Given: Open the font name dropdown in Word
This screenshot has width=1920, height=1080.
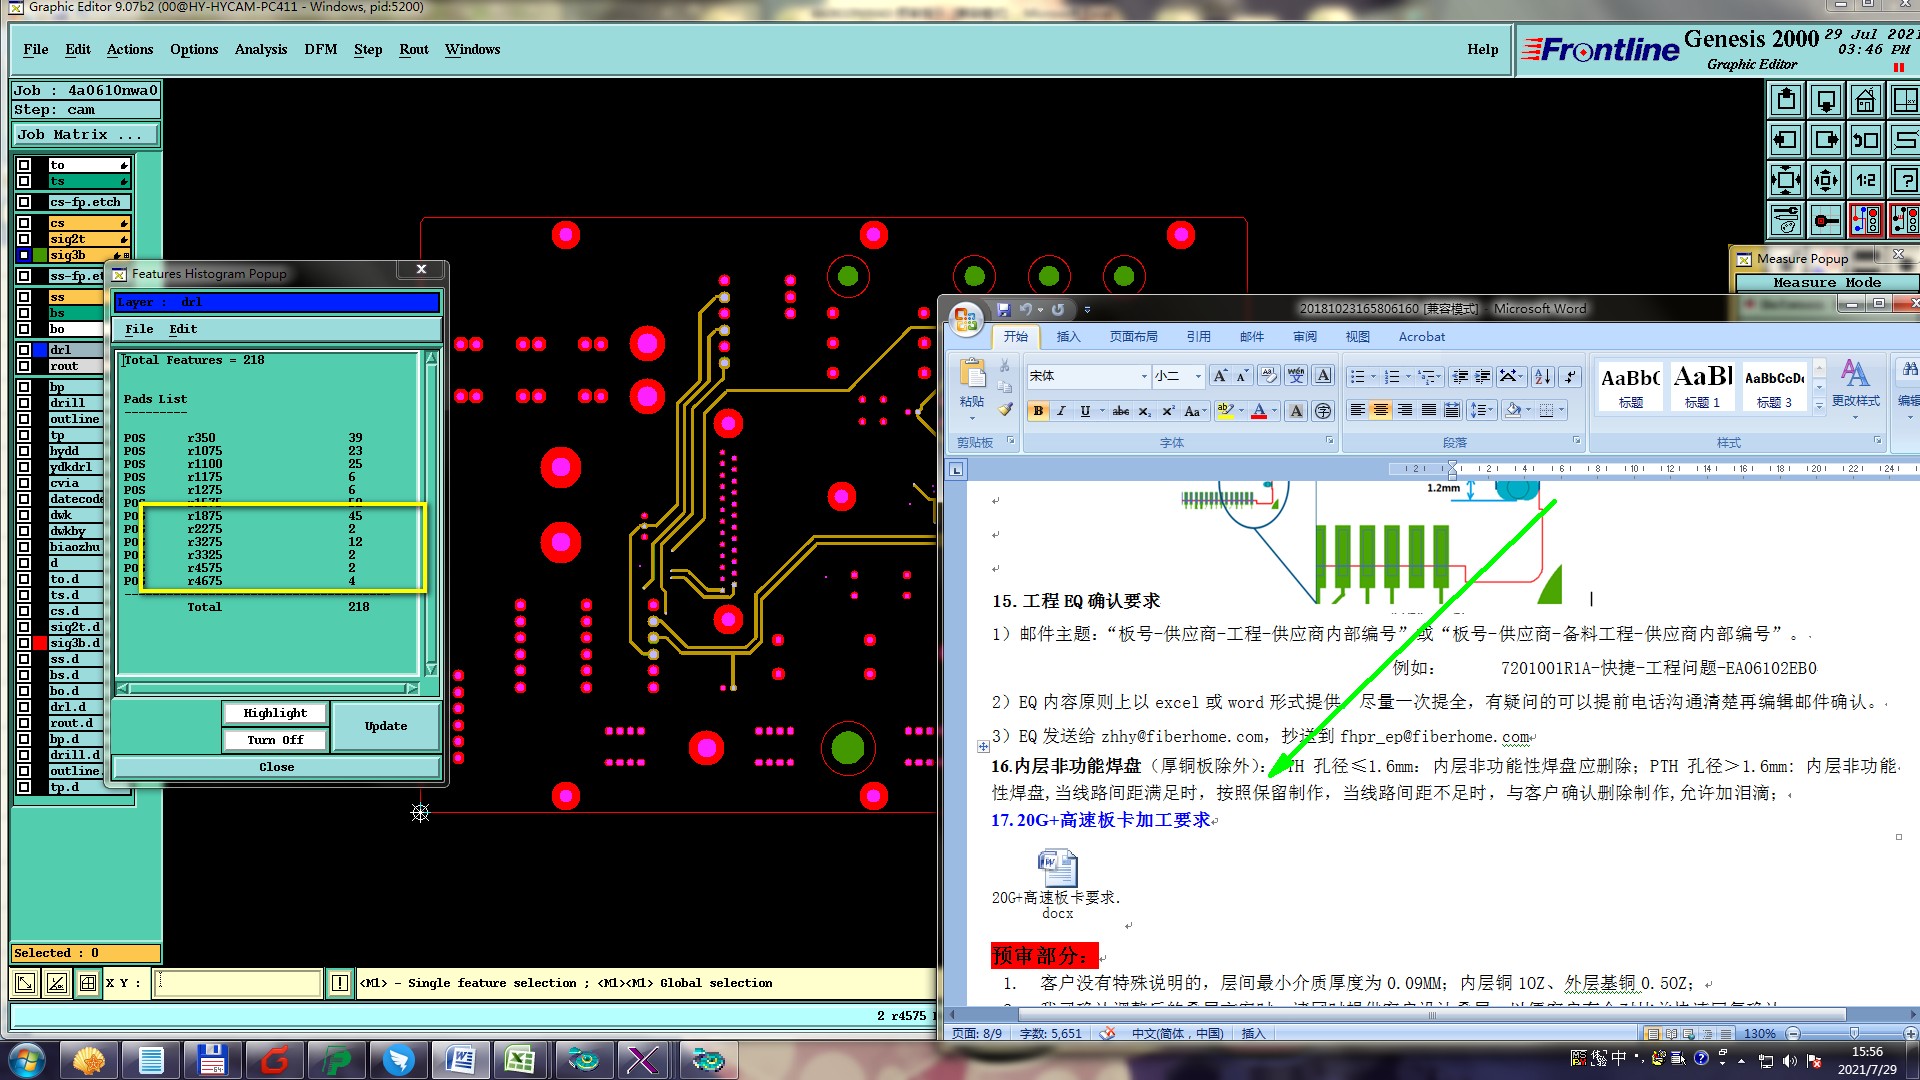Looking at the screenshot, I should coord(1144,376).
